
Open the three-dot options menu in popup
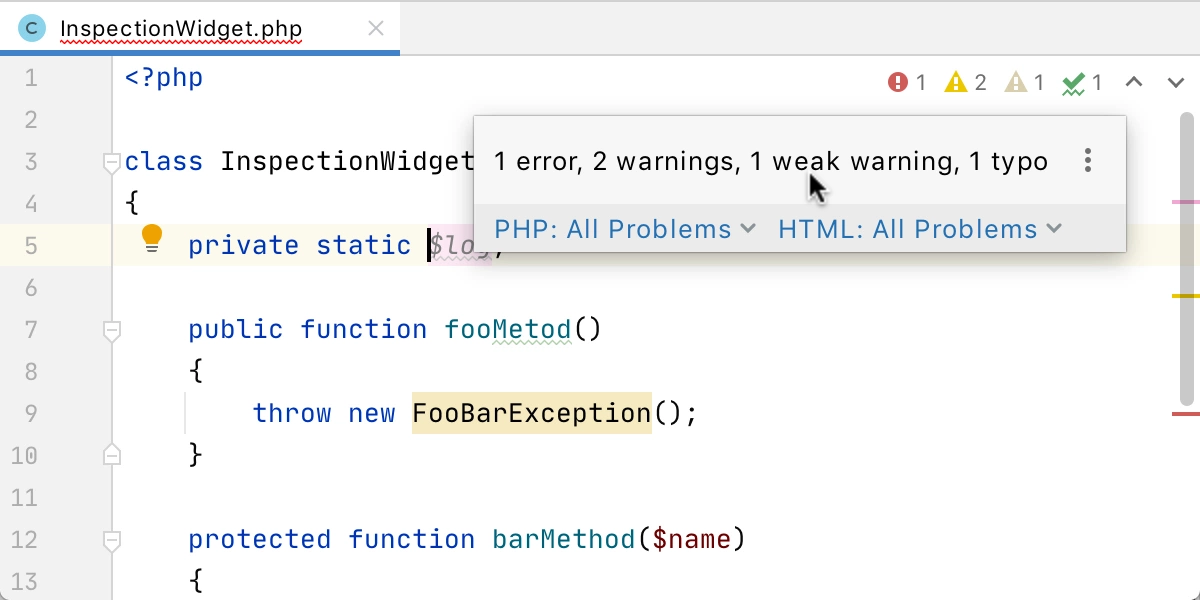click(x=1088, y=161)
